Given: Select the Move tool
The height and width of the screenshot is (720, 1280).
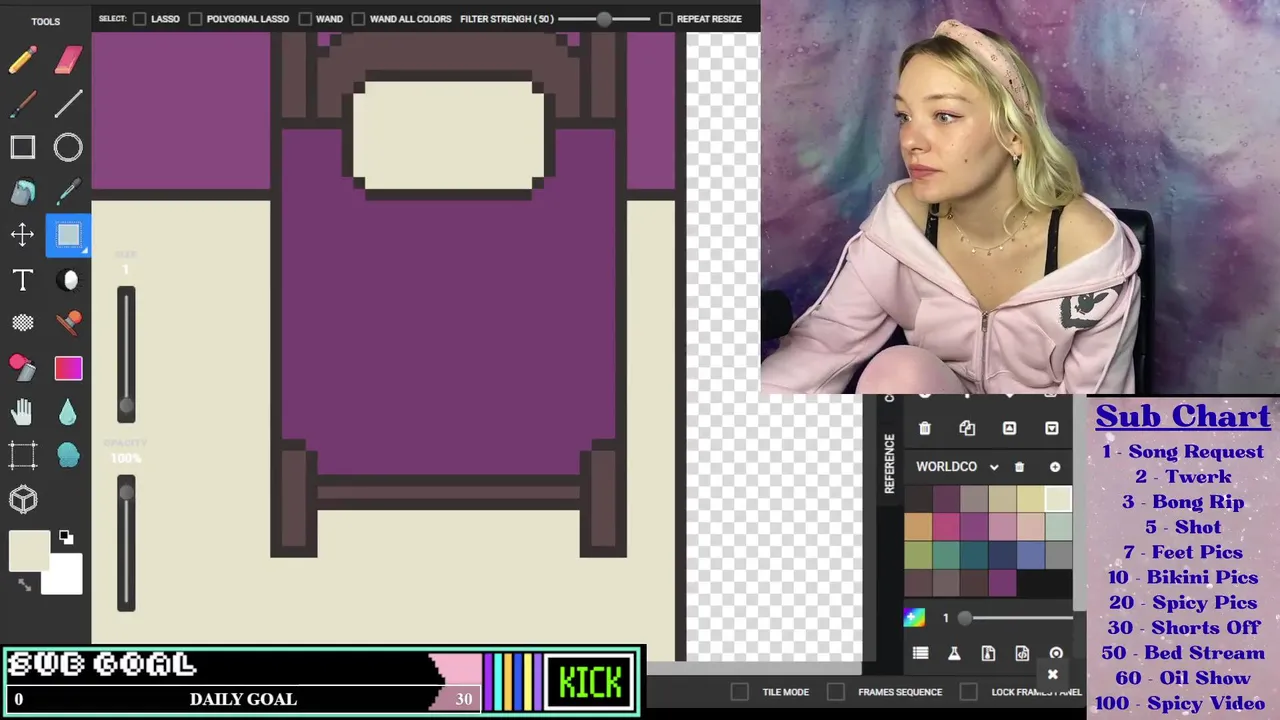Looking at the screenshot, I should [x=22, y=235].
